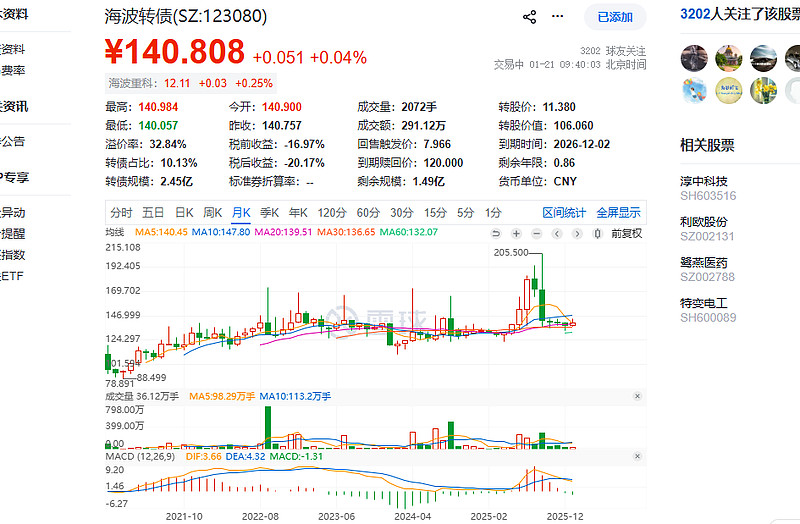Open related stock 利欧股份 SZ002131
The width and height of the screenshot is (800, 524).
708,229
